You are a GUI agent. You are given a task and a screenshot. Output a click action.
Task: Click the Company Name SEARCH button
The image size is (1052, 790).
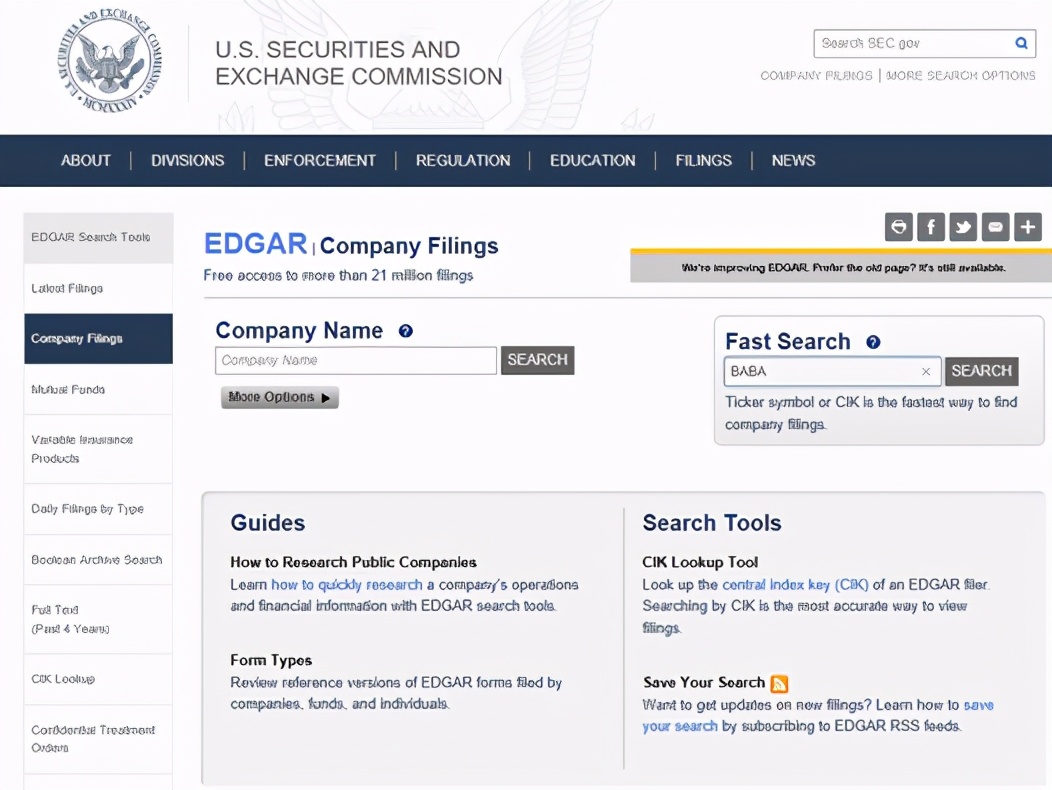[x=537, y=360]
